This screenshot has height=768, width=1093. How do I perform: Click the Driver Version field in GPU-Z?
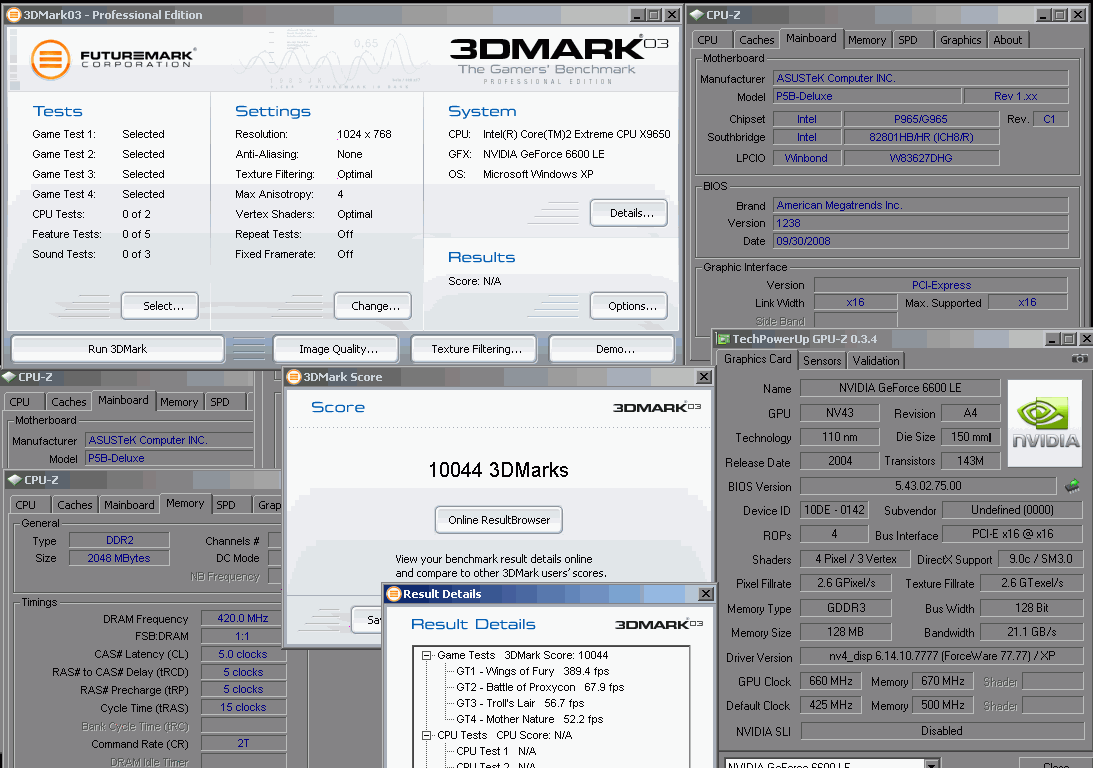(941, 656)
